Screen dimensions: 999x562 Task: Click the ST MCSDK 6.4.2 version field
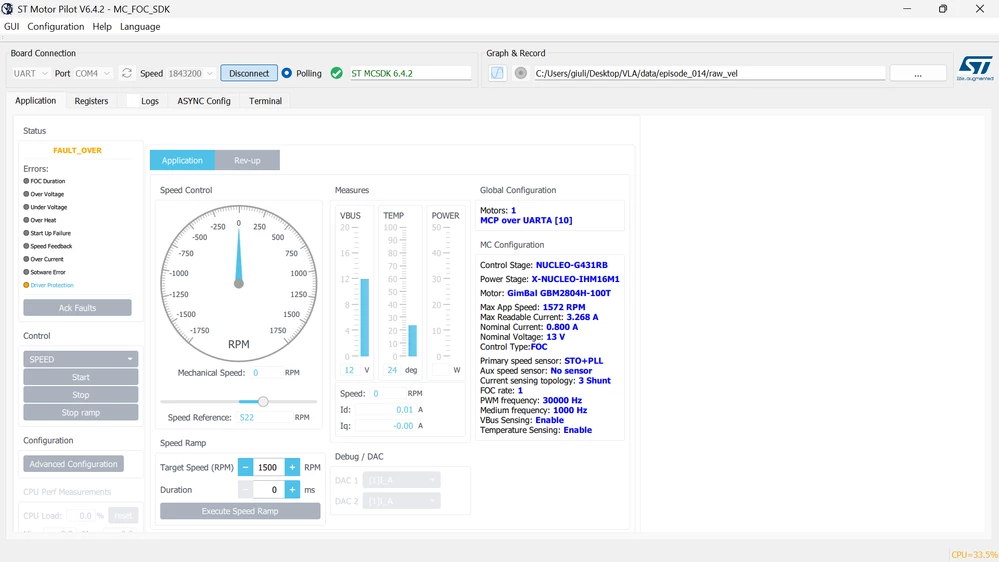pos(410,73)
